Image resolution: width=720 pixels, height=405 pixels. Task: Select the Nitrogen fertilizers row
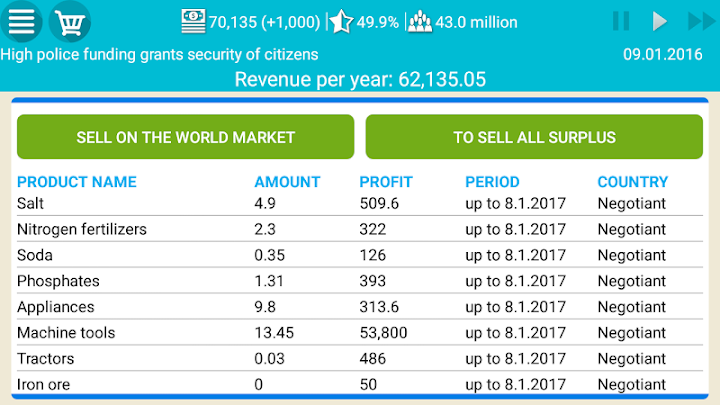[360, 229]
